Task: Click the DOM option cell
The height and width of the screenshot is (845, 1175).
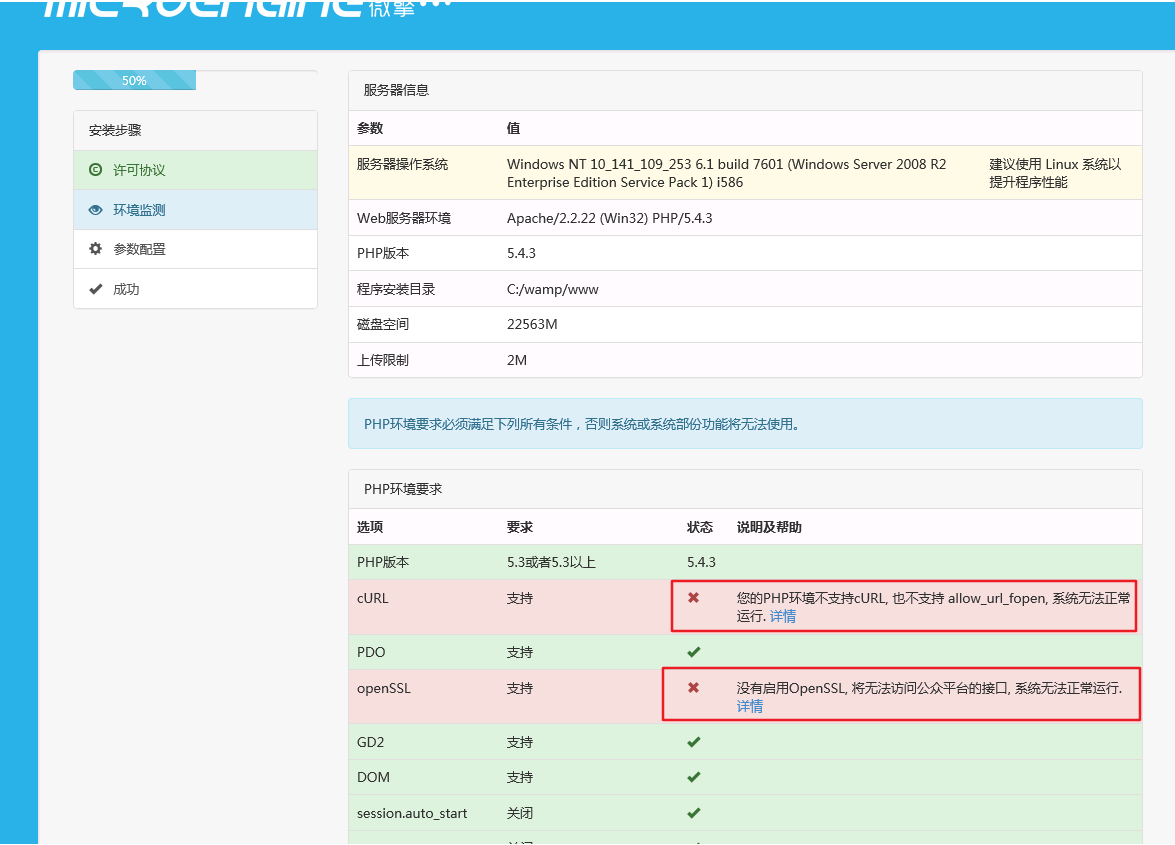Action: (x=373, y=777)
